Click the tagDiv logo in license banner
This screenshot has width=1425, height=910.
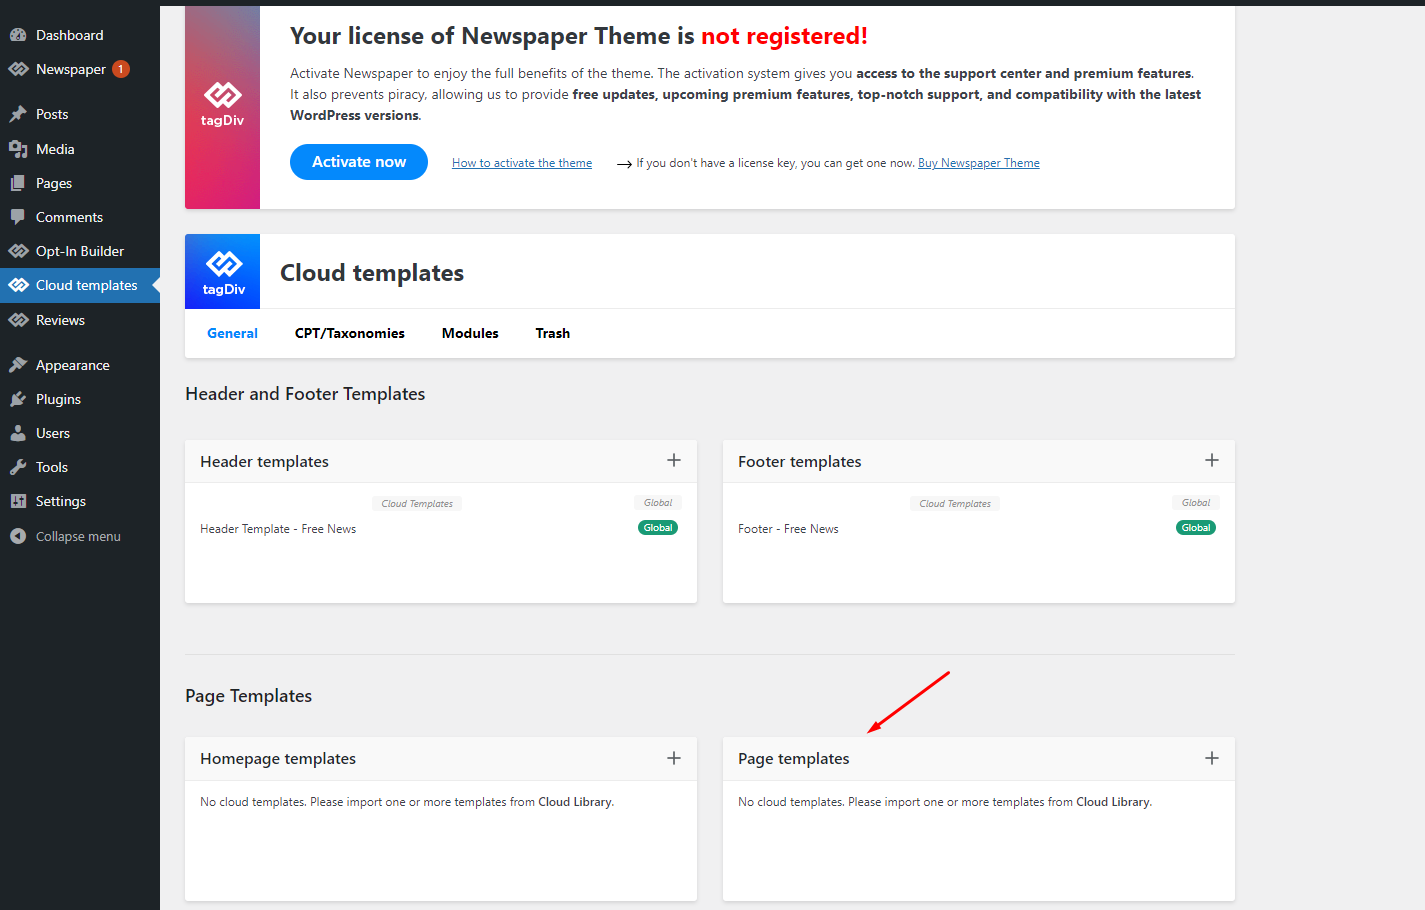tap(222, 105)
